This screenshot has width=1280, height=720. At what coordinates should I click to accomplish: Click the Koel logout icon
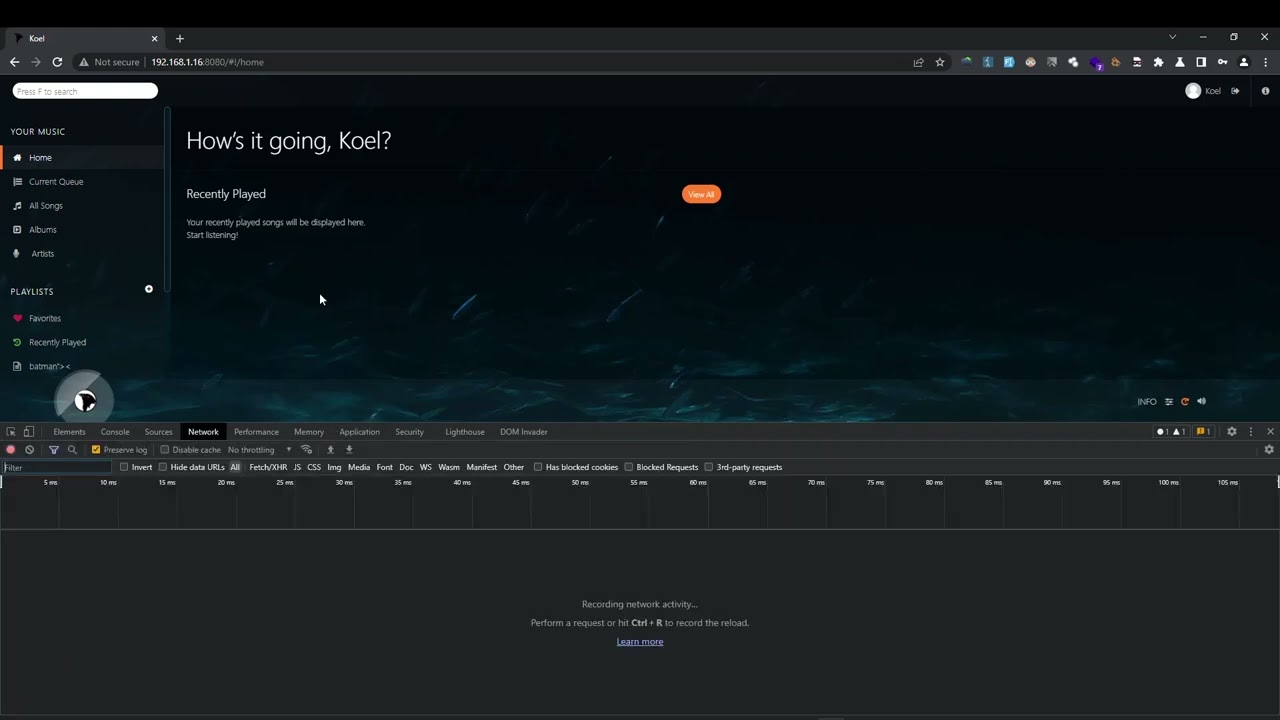pos(1235,91)
